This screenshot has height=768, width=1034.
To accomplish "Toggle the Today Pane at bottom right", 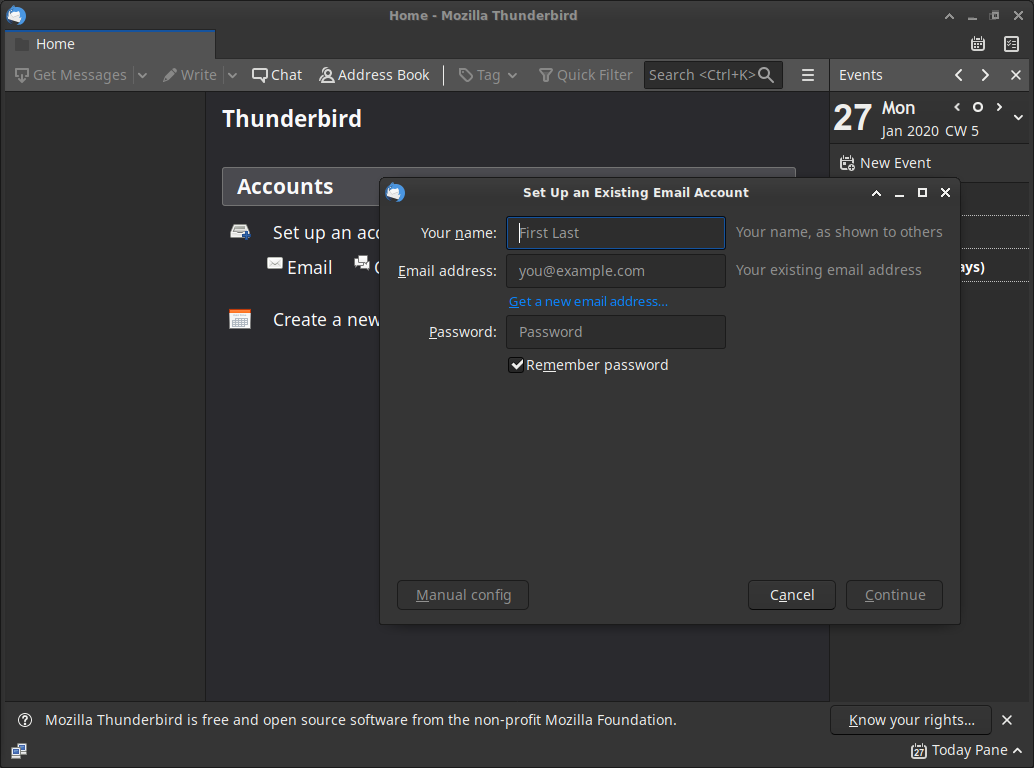I will tap(966, 750).
